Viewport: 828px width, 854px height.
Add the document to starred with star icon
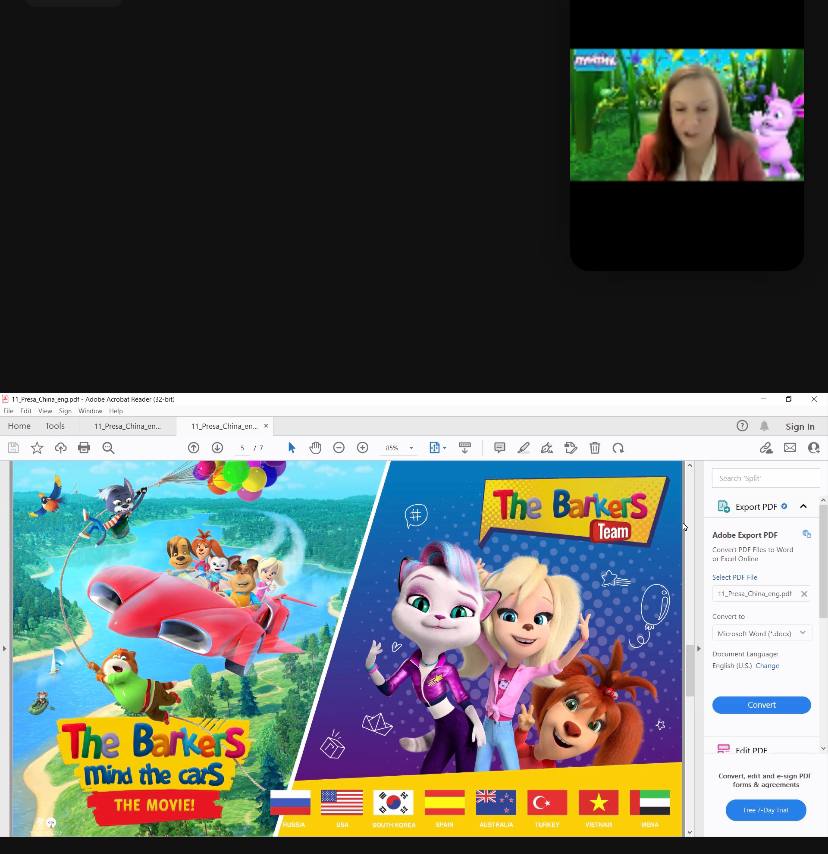pos(37,448)
